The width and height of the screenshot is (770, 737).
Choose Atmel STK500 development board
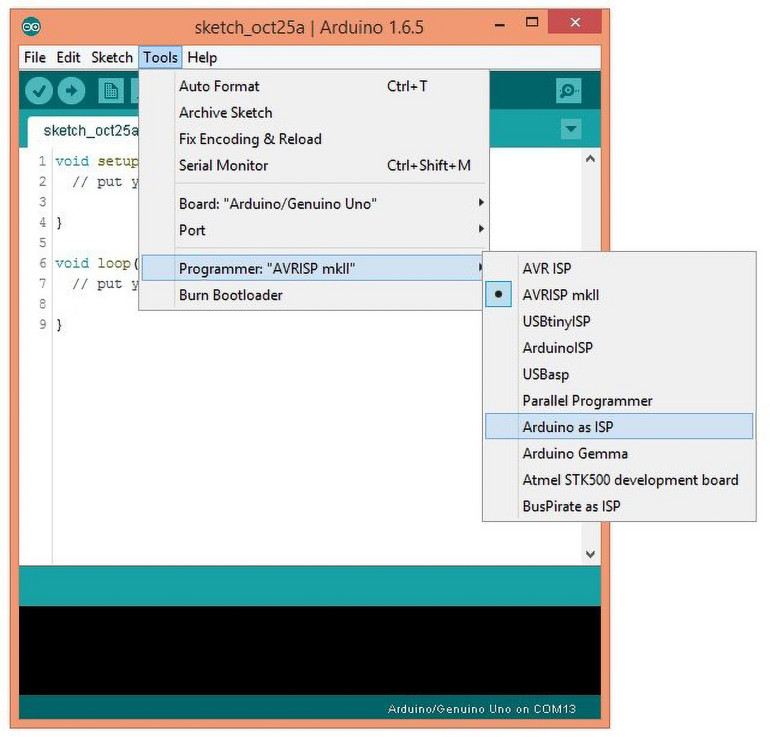click(x=630, y=480)
